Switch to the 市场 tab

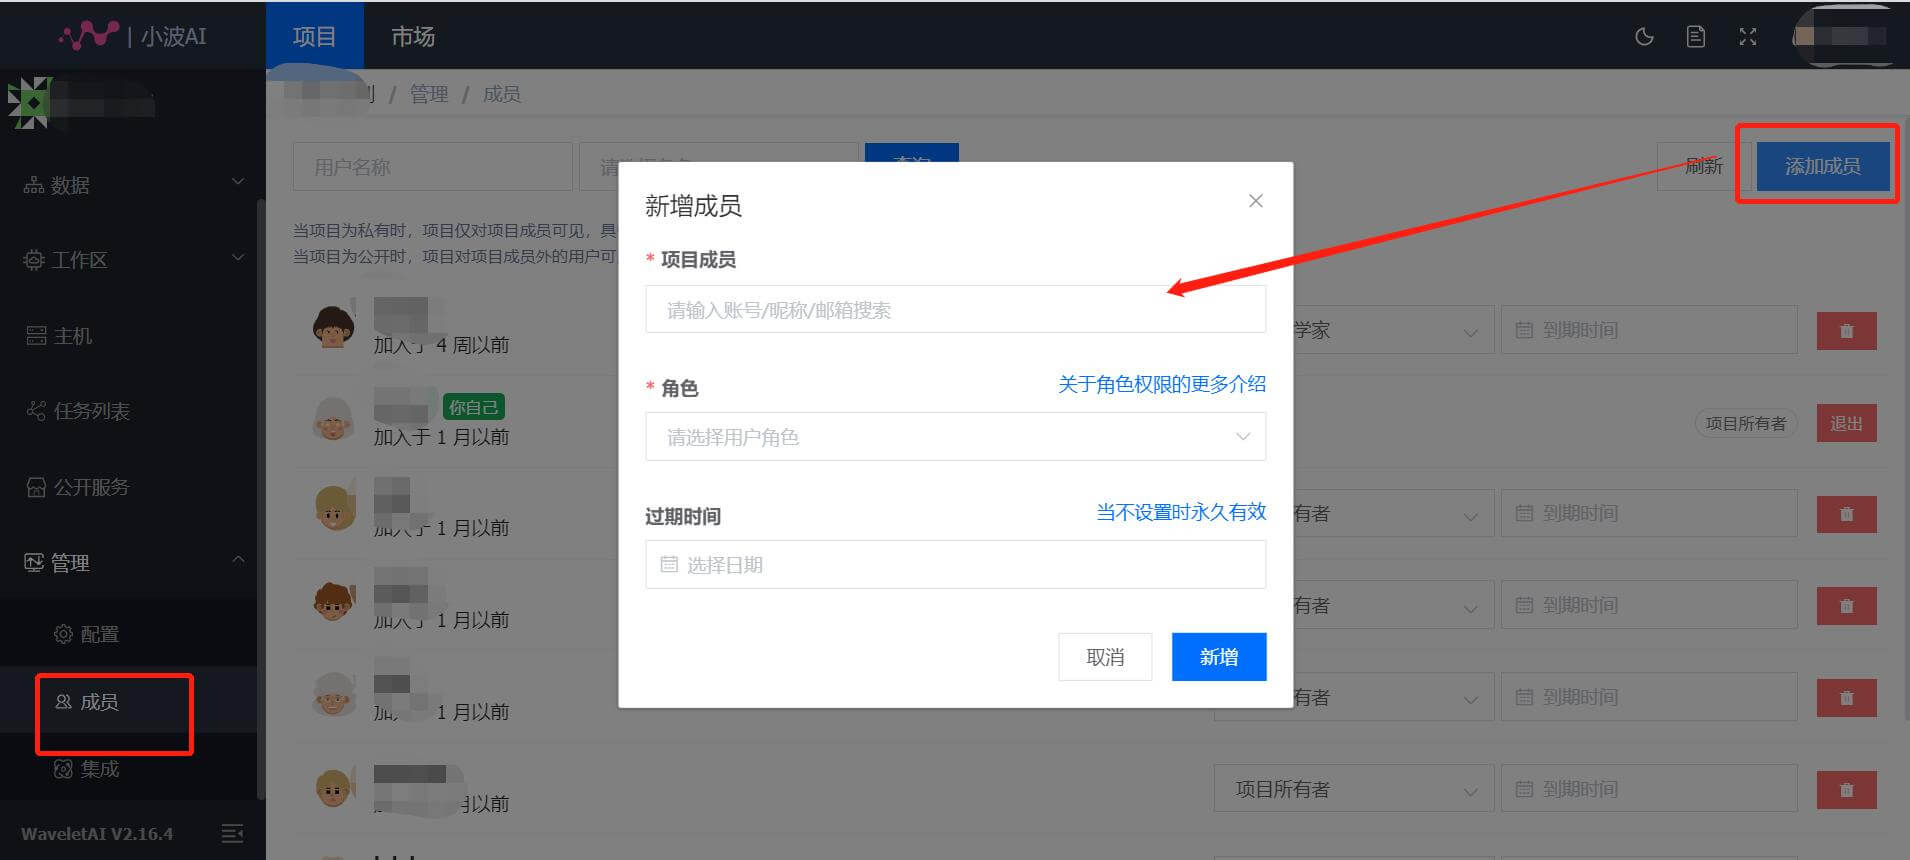coord(412,37)
